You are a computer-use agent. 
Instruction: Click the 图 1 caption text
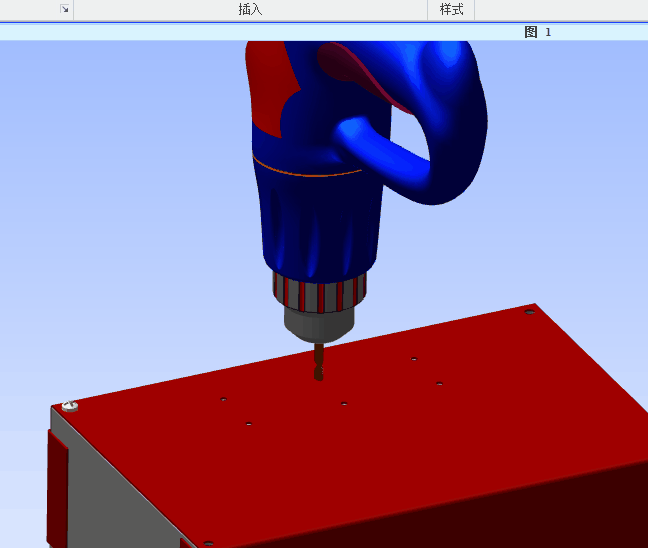pyautogui.click(x=538, y=32)
